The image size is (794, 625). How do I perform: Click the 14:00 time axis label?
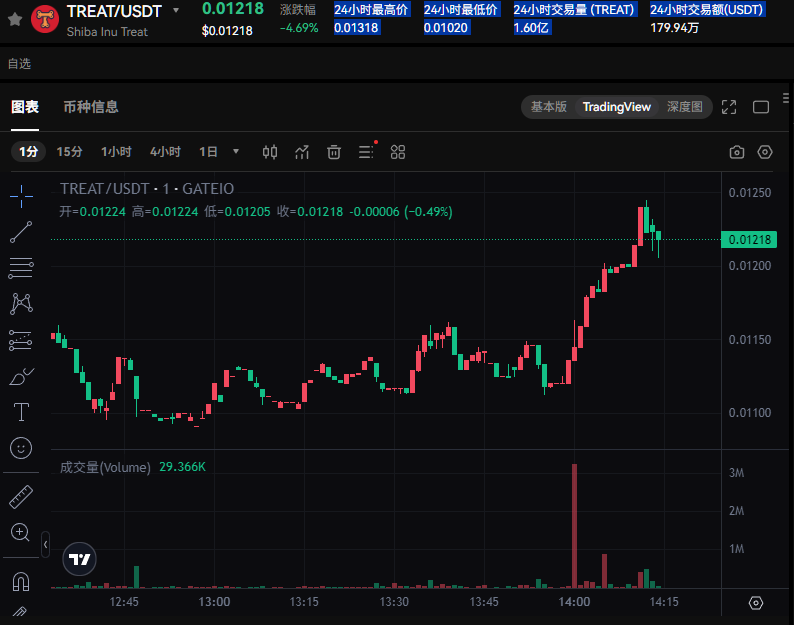click(x=574, y=602)
